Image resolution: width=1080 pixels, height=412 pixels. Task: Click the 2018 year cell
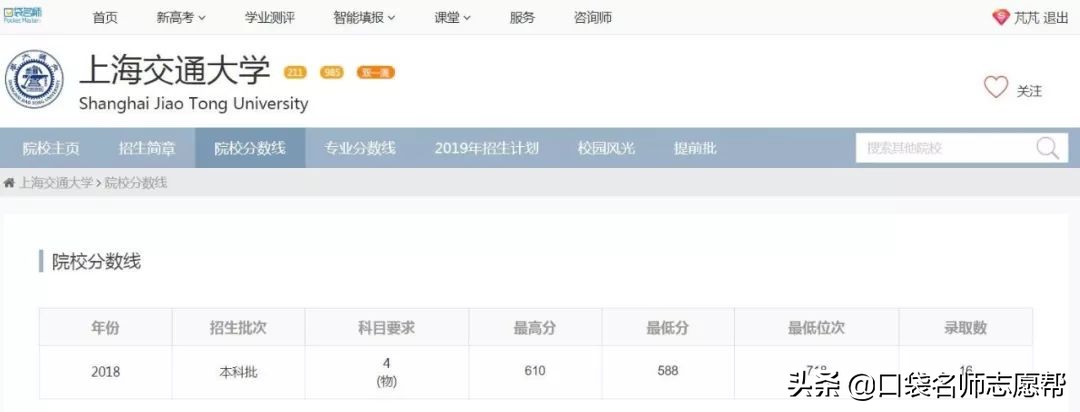pyautogui.click(x=105, y=372)
